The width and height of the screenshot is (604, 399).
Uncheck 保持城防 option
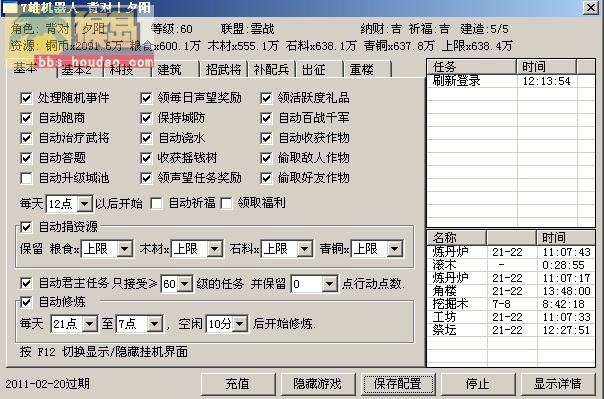(x=146, y=118)
